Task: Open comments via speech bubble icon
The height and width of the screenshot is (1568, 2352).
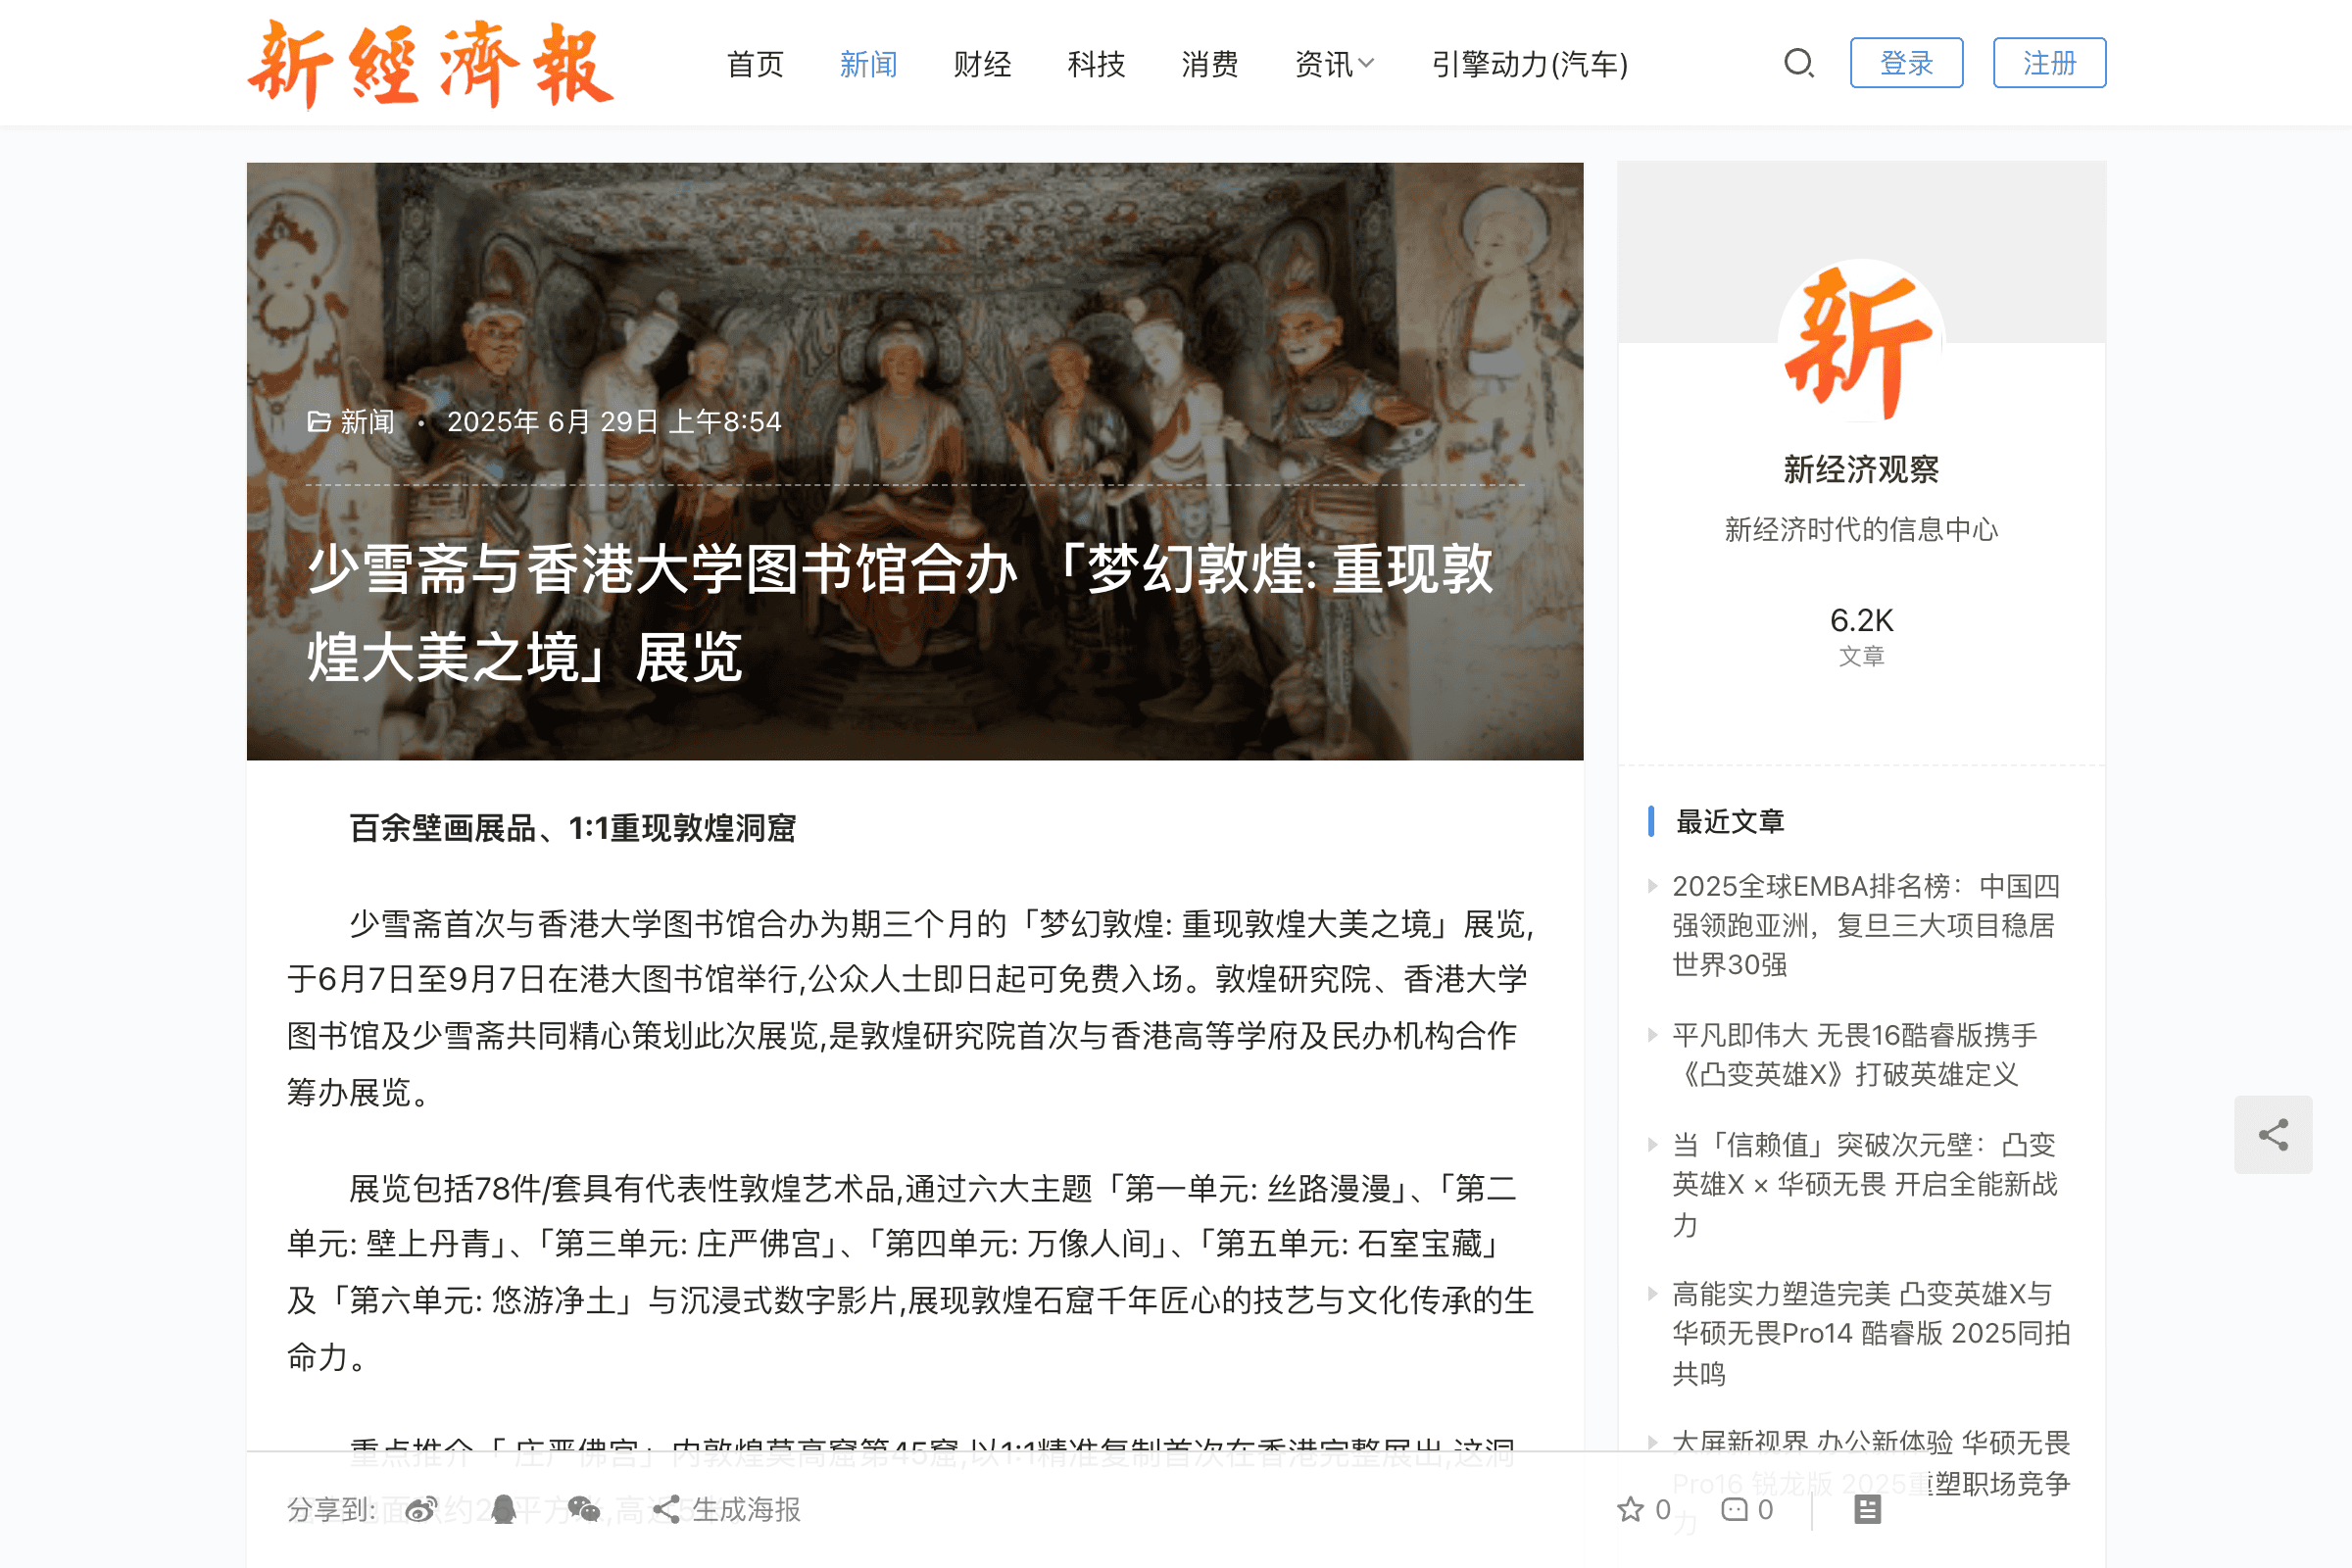Action: (1734, 1509)
